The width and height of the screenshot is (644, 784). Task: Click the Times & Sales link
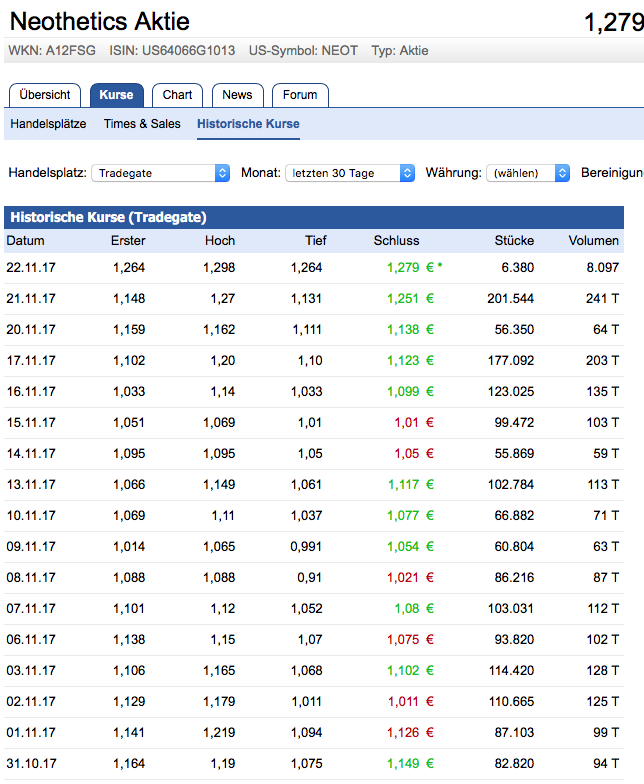140,124
